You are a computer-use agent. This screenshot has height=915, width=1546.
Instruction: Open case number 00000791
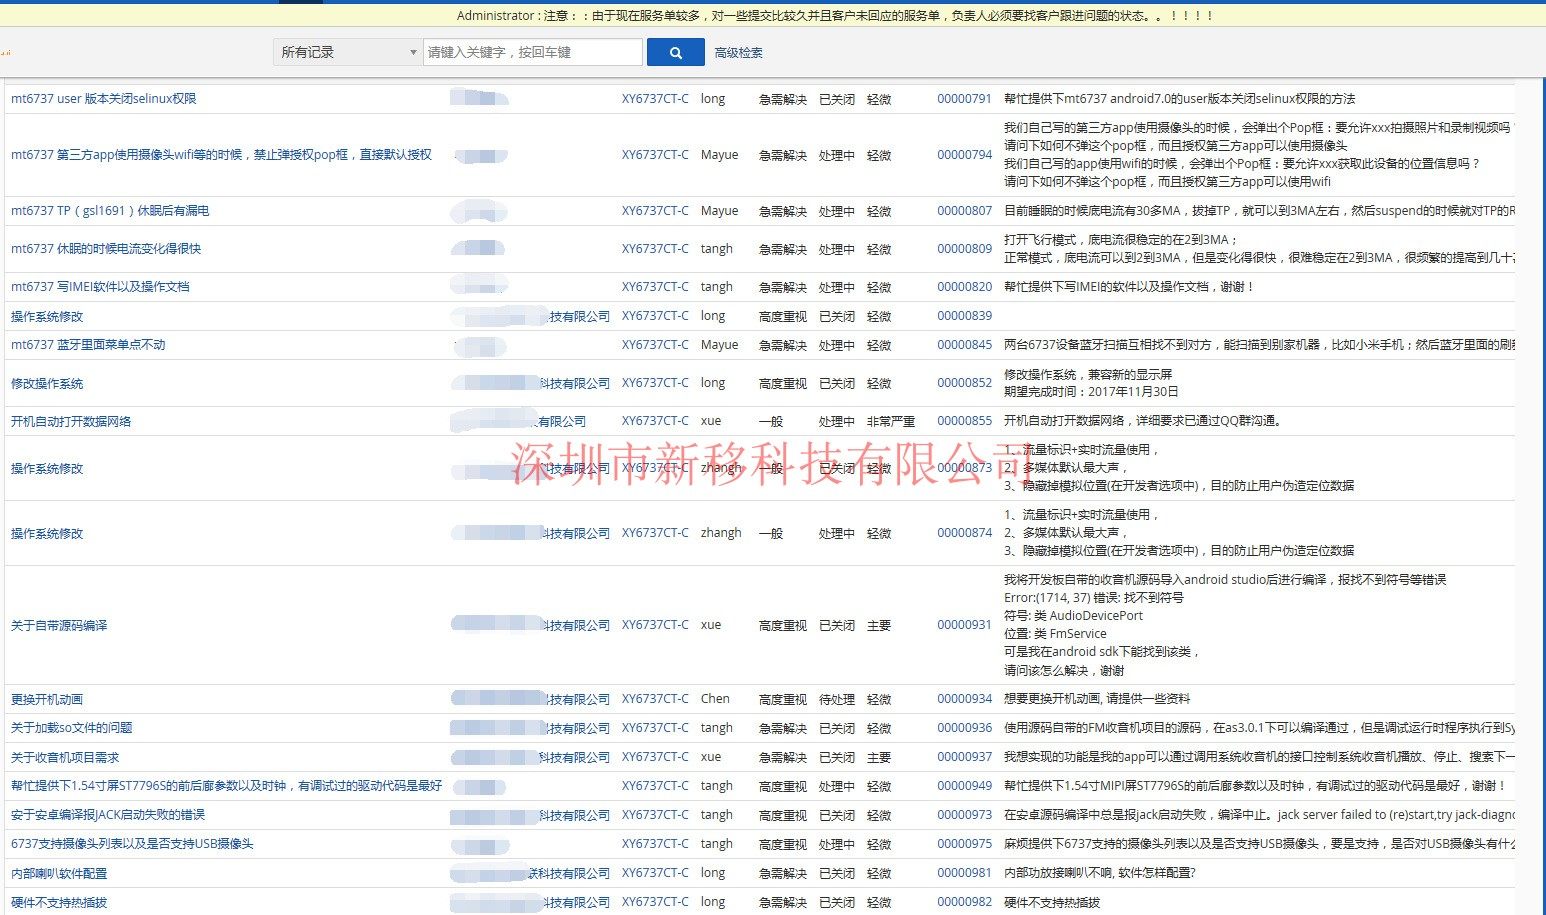click(x=964, y=99)
